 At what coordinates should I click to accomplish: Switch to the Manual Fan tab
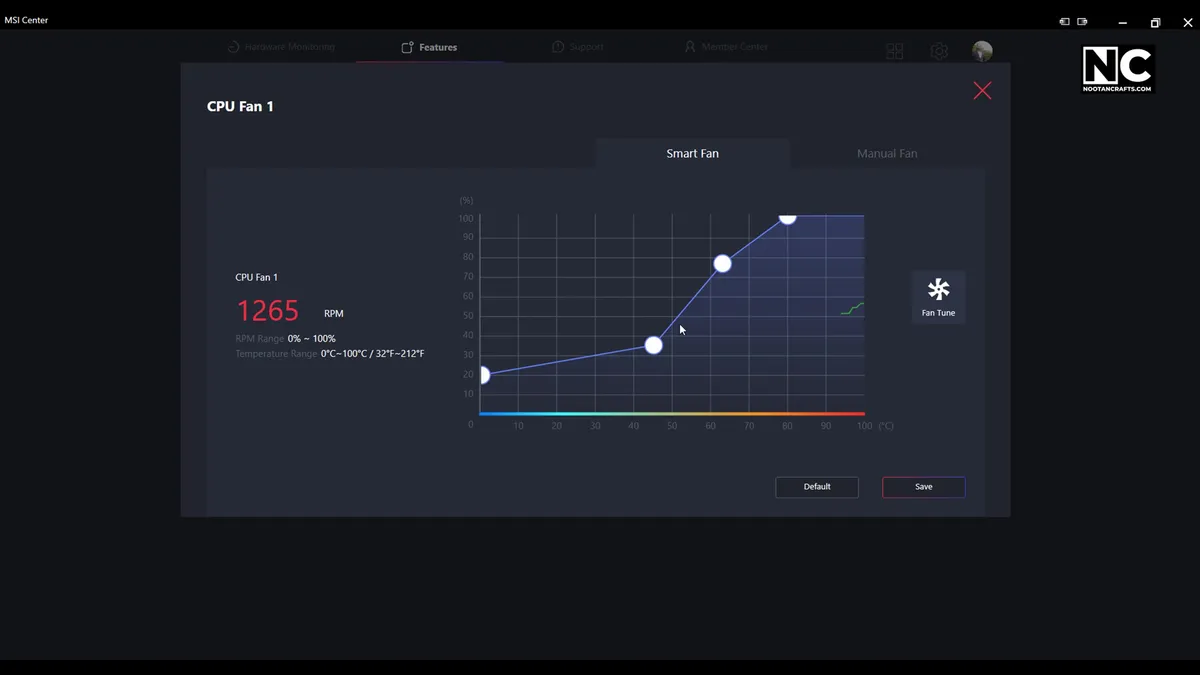click(887, 153)
